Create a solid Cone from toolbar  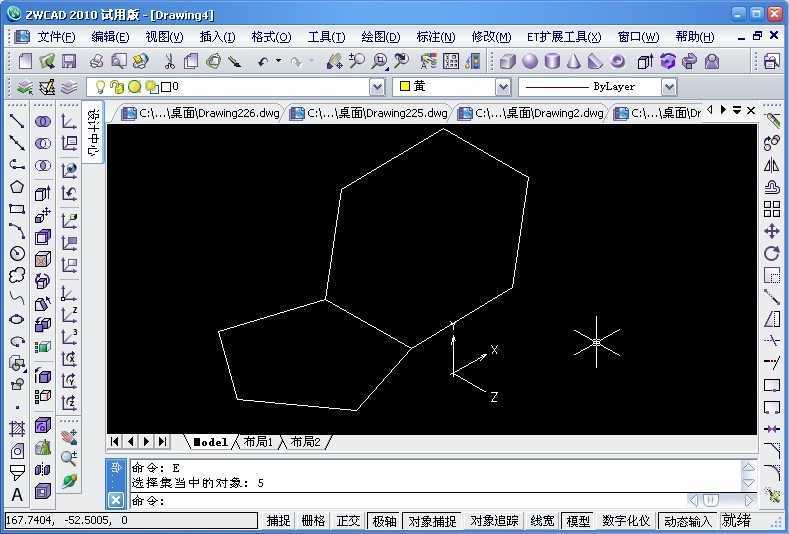574,61
